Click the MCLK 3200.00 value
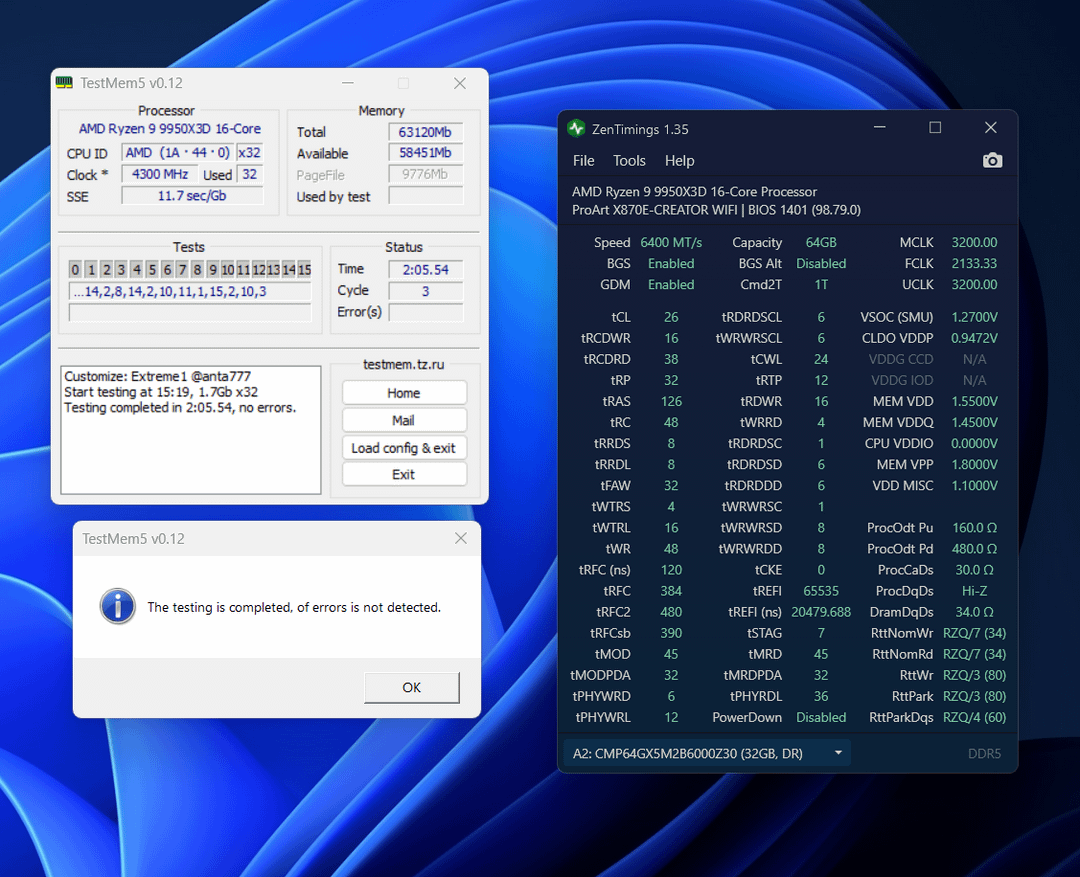The width and height of the screenshot is (1080, 877). click(974, 243)
